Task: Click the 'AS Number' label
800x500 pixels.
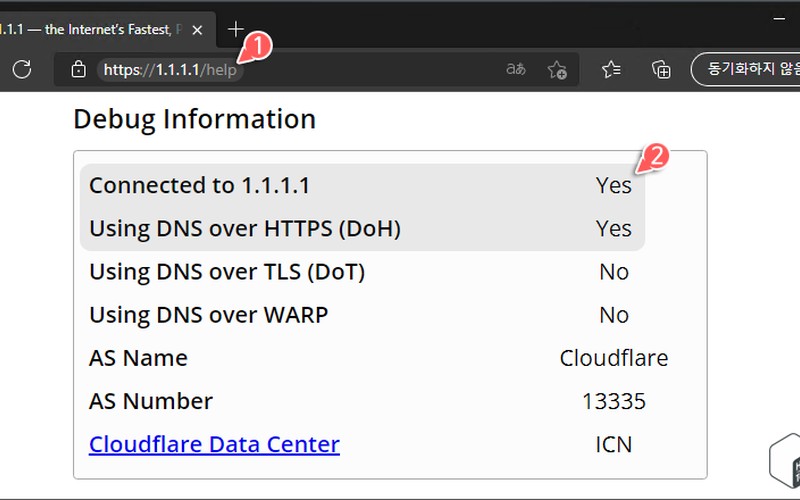Action: point(151,402)
